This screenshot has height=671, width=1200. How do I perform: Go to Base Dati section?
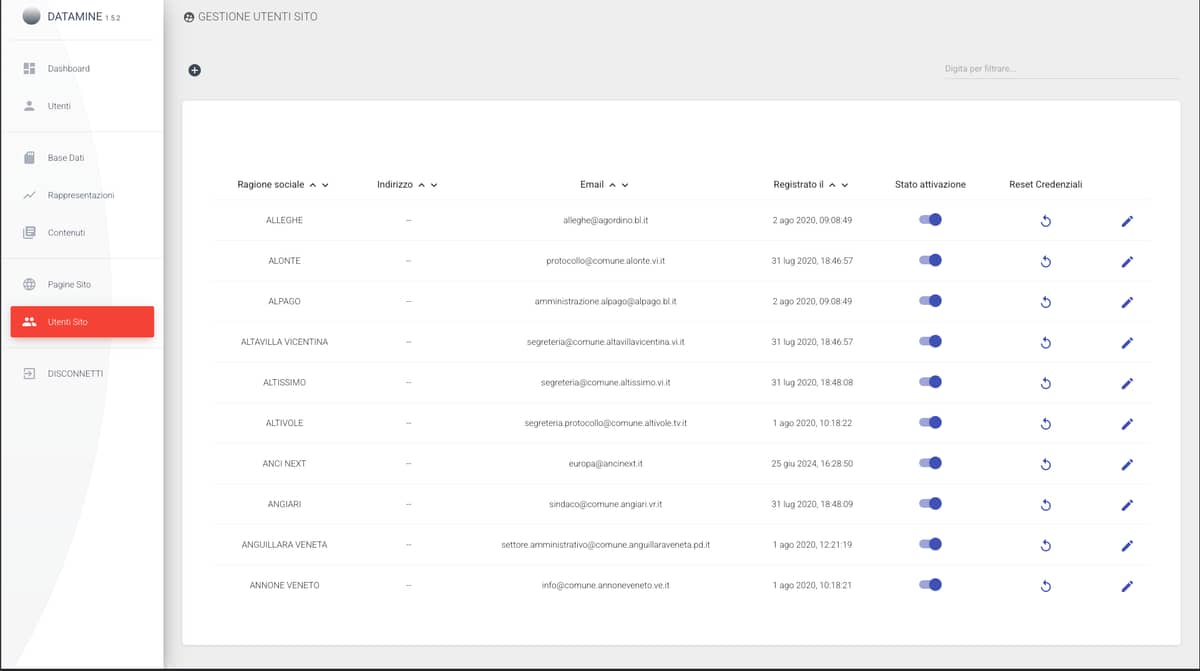82,158
